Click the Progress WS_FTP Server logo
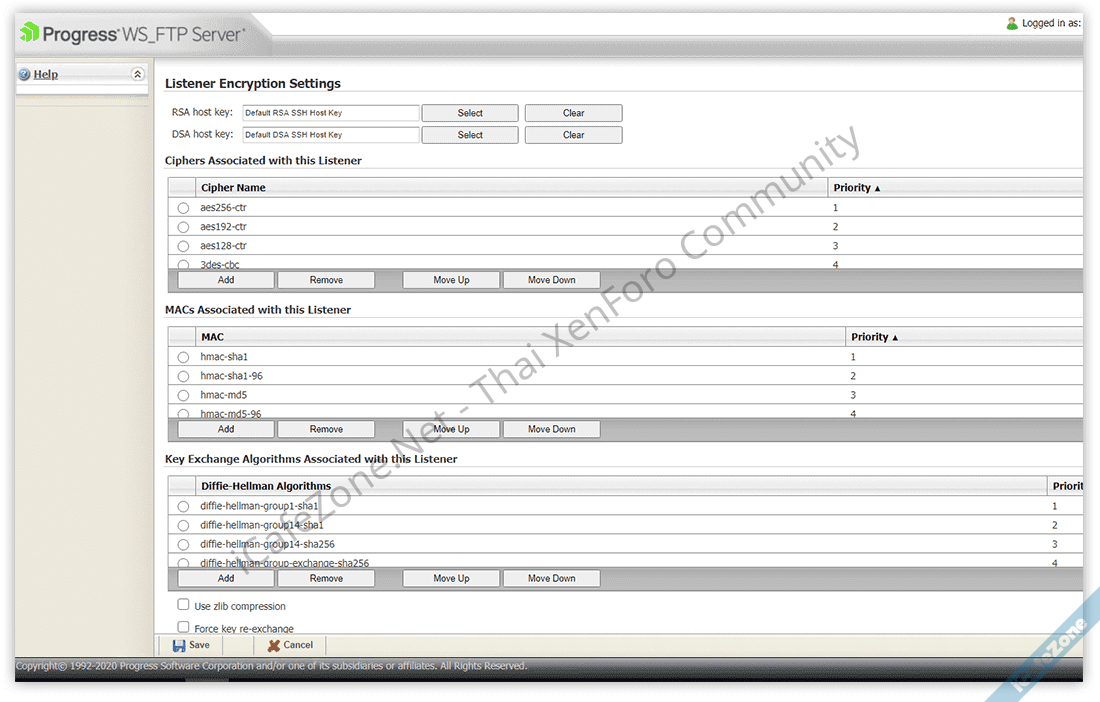Viewport: 1100px width, 702px height. point(132,35)
